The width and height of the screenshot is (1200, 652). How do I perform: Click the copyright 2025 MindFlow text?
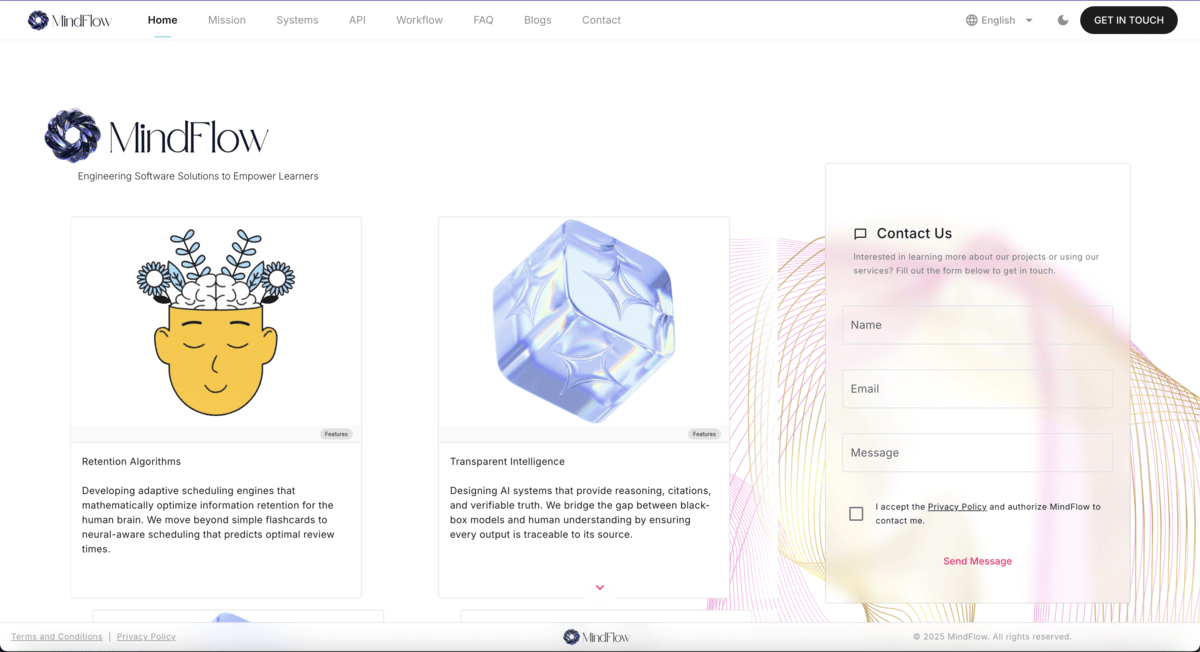point(992,637)
